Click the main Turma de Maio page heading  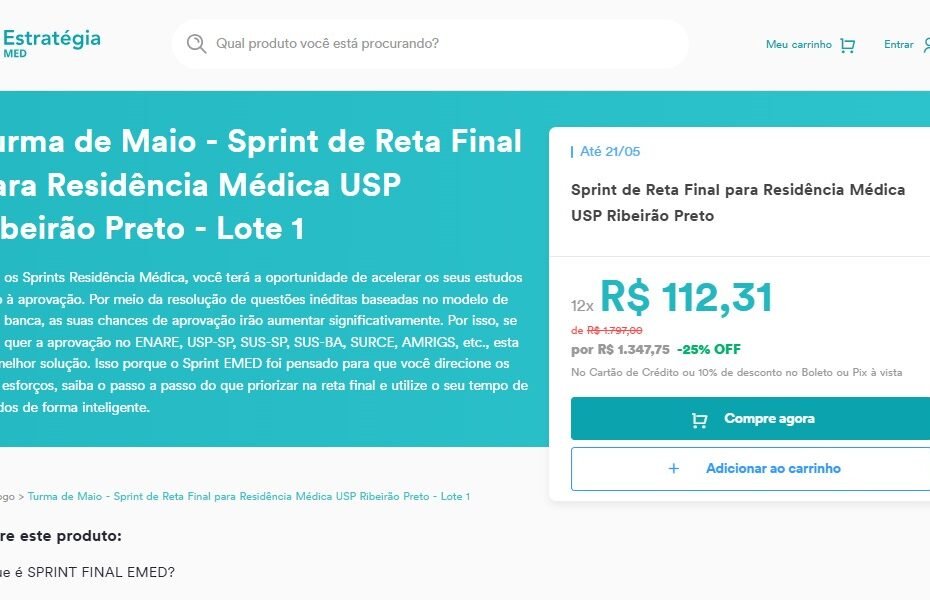tap(260, 184)
